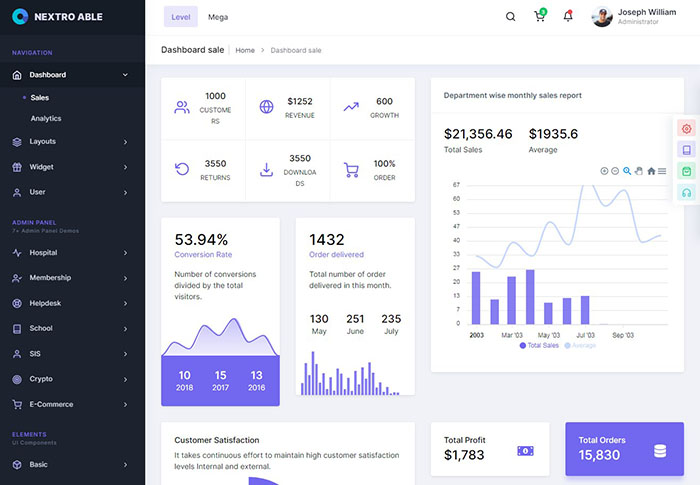Toggle Average series in chart legend
This screenshot has height=485, width=700.
(581, 345)
